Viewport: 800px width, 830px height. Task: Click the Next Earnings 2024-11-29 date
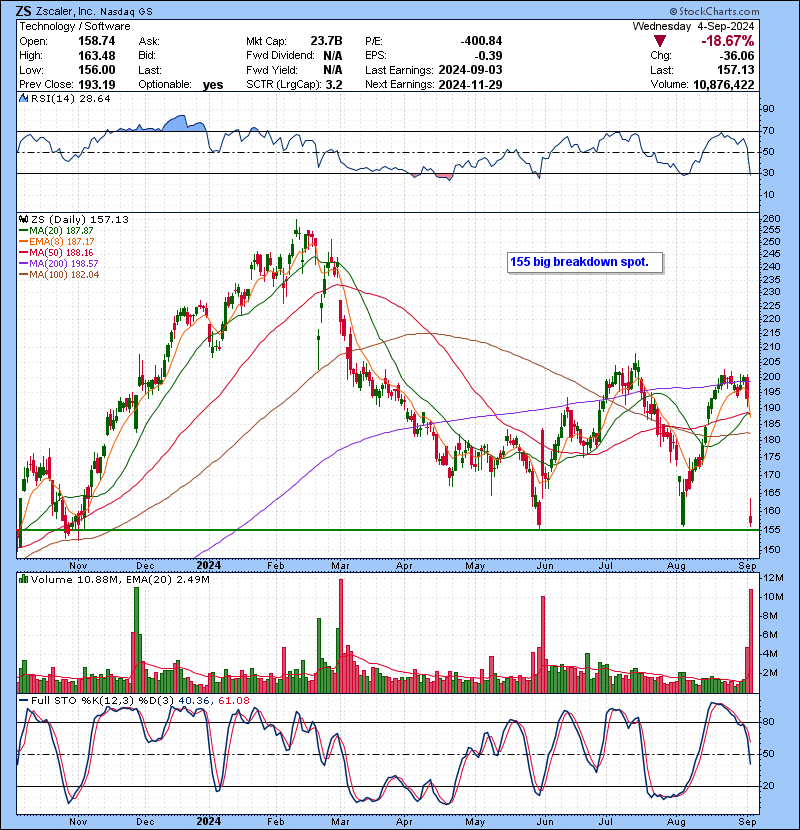[470, 84]
